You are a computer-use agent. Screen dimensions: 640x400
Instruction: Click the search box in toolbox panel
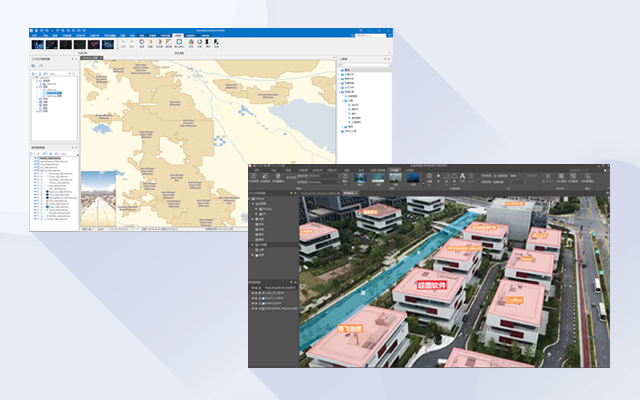coord(362,65)
